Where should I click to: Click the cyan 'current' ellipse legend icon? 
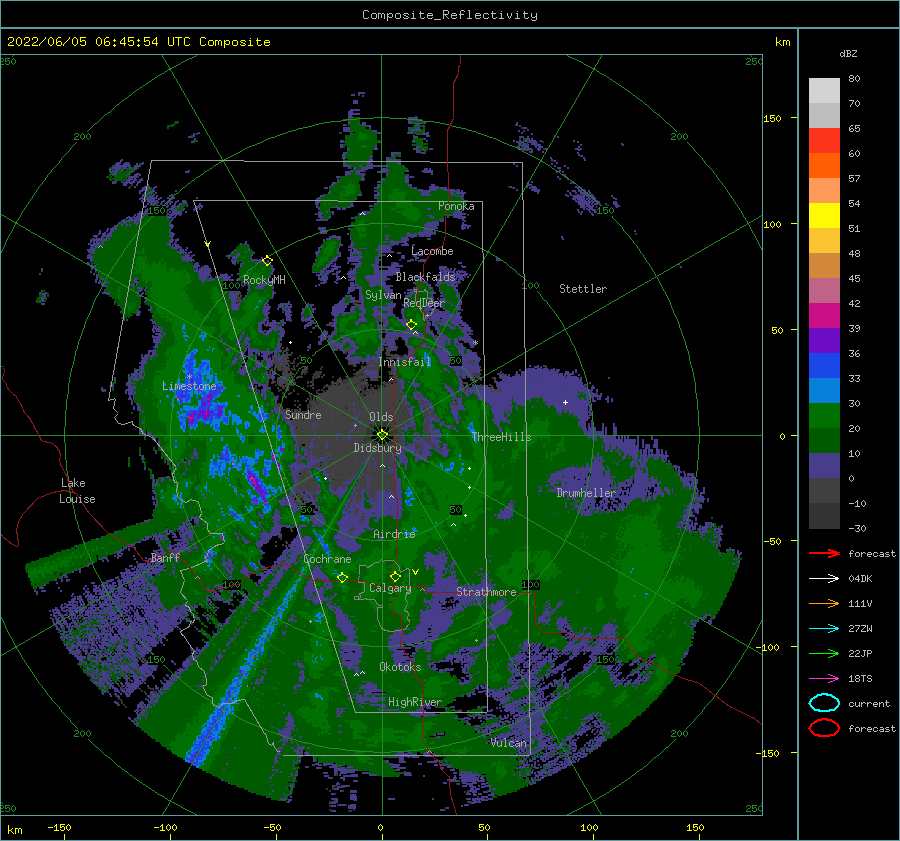click(x=824, y=703)
